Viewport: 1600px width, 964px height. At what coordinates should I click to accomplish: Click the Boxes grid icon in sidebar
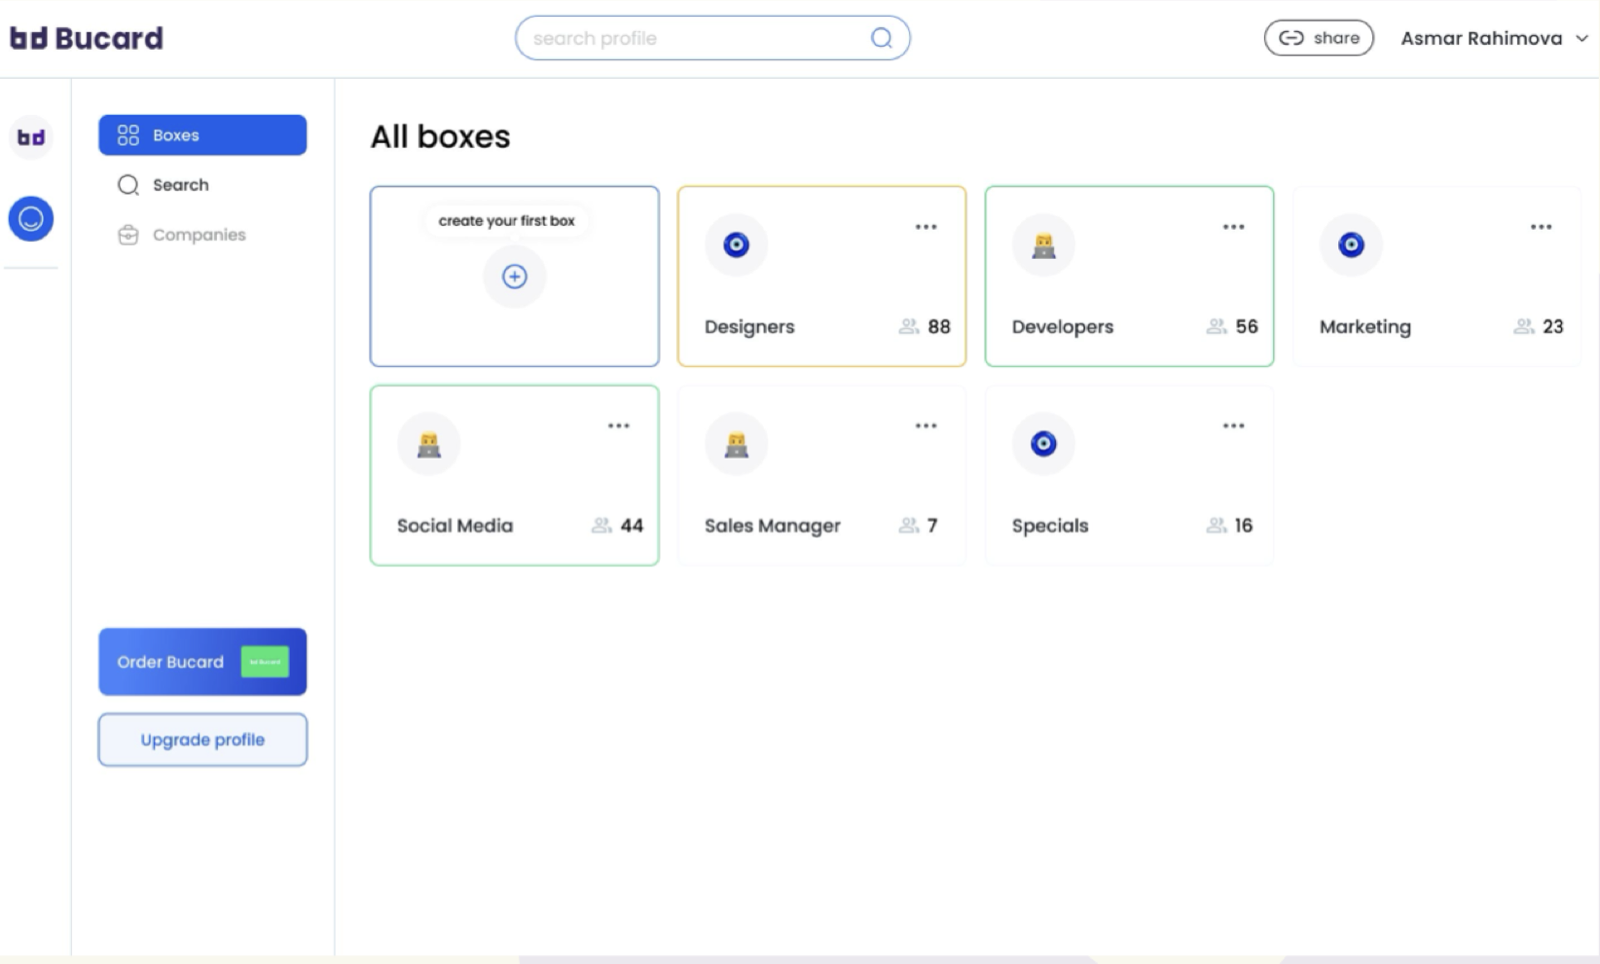coord(128,135)
